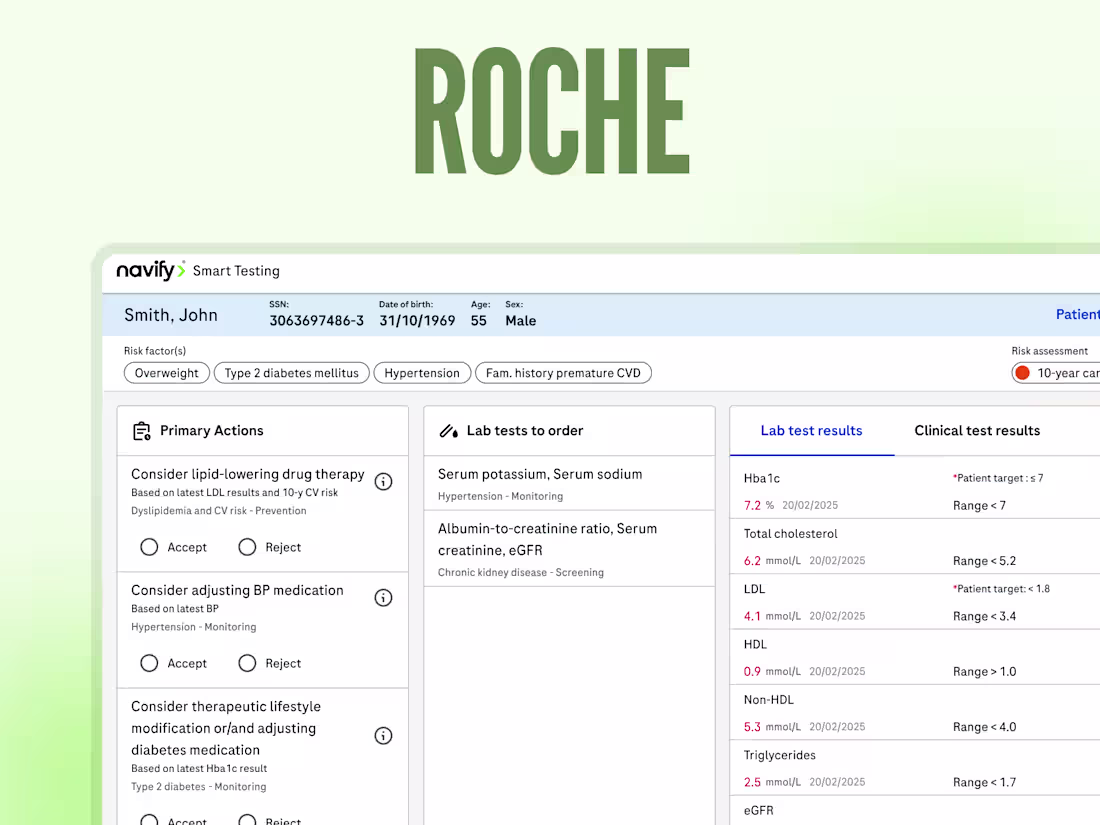Open info for adjusting BP medication

tap(383, 597)
